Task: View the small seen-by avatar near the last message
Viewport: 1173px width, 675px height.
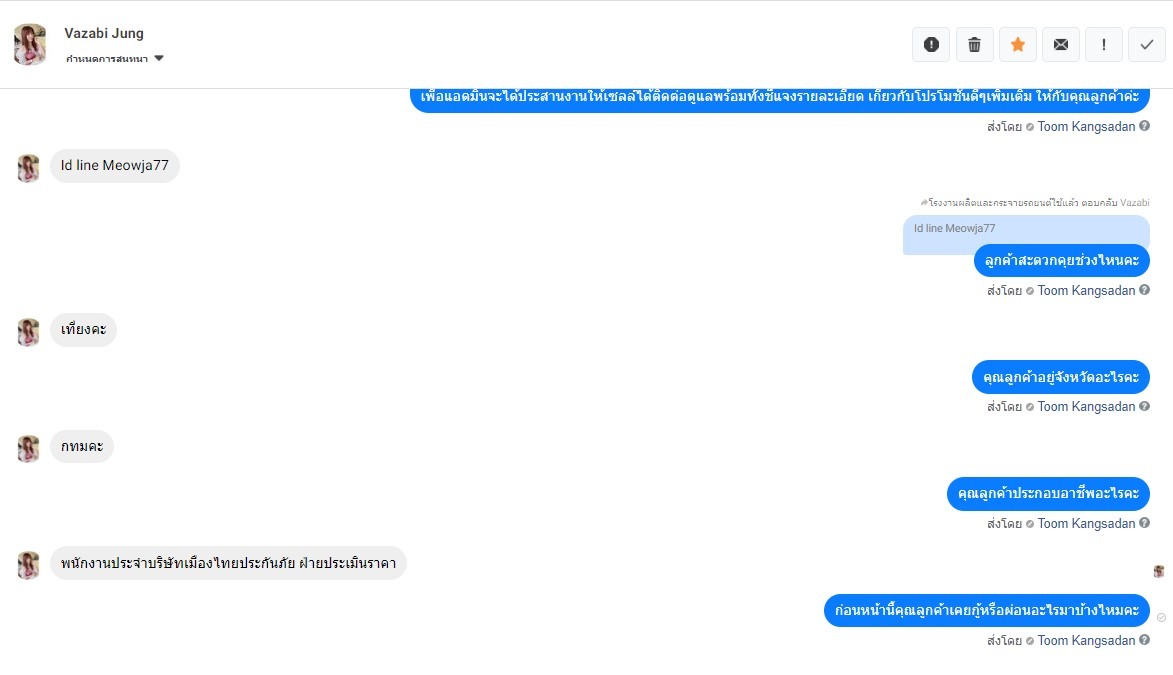Action: 1159,572
